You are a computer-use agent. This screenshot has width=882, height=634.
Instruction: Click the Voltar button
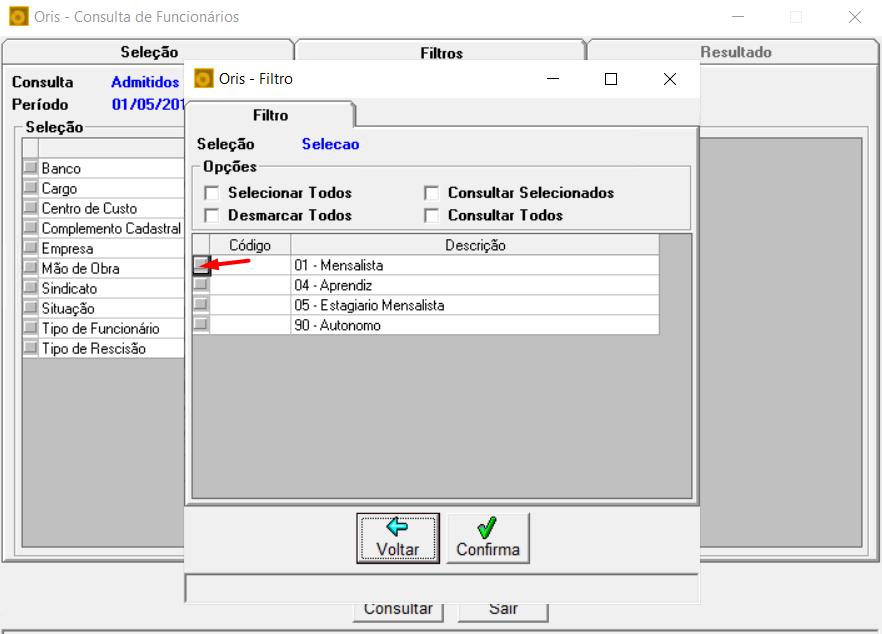(398, 538)
